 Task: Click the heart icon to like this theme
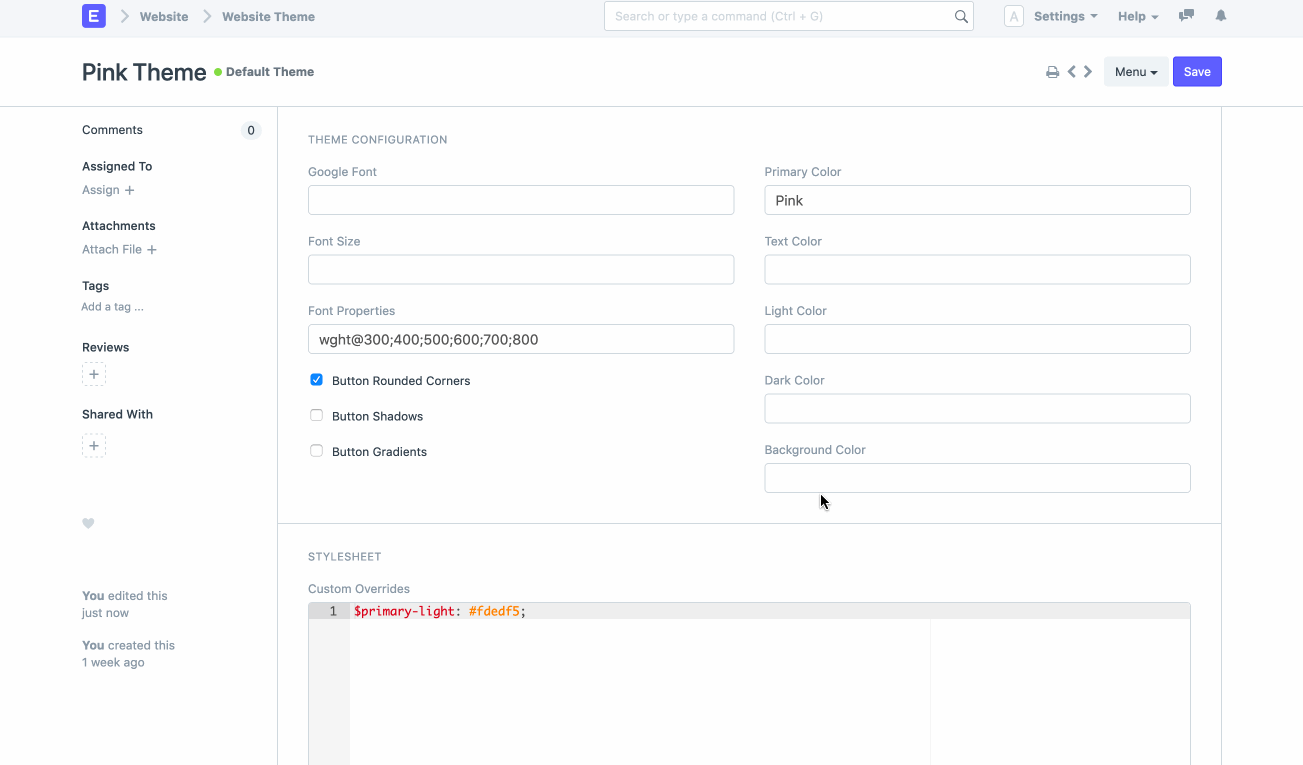tap(88, 523)
